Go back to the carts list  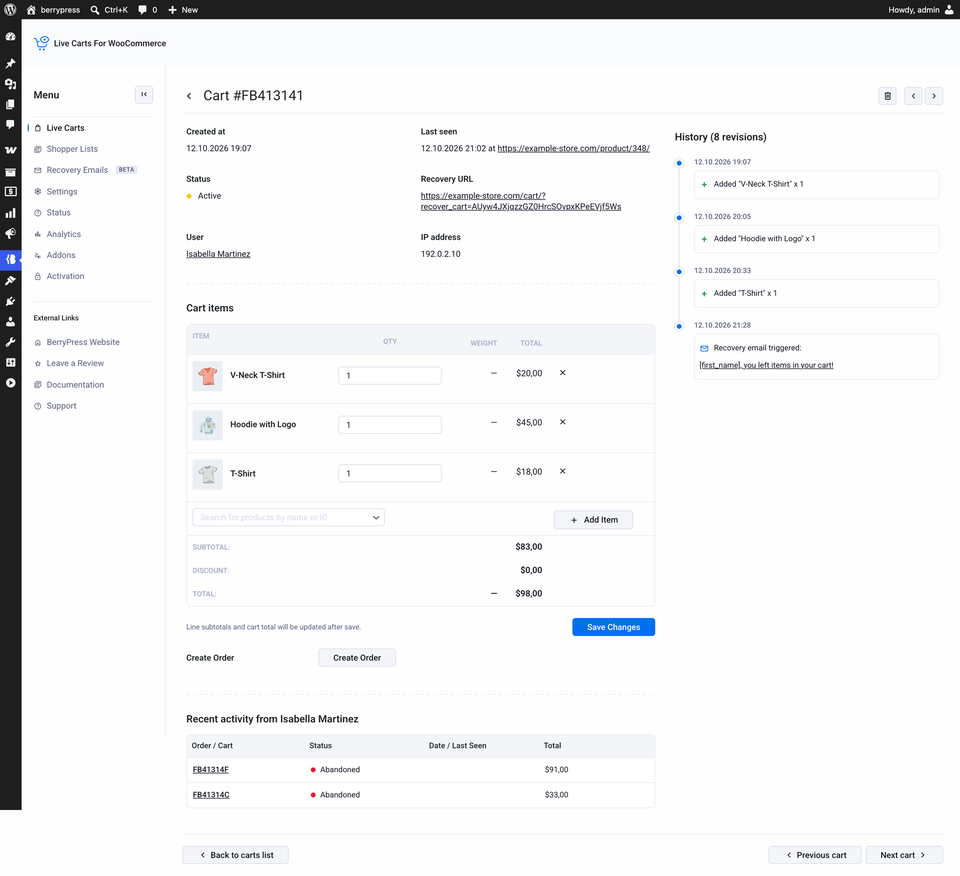click(236, 855)
